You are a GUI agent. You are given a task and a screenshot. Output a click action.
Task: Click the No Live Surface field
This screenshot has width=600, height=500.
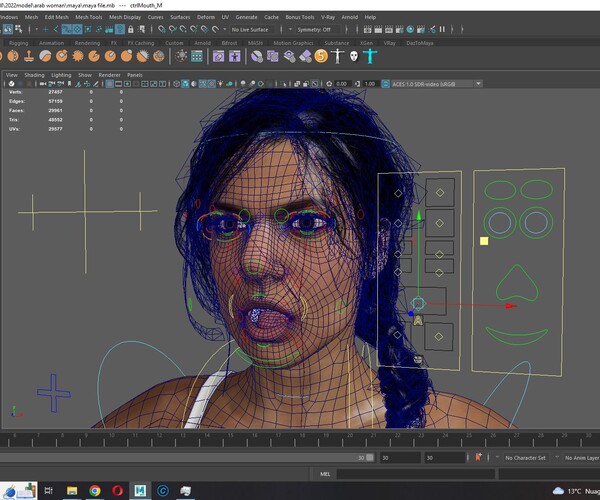tap(250, 29)
